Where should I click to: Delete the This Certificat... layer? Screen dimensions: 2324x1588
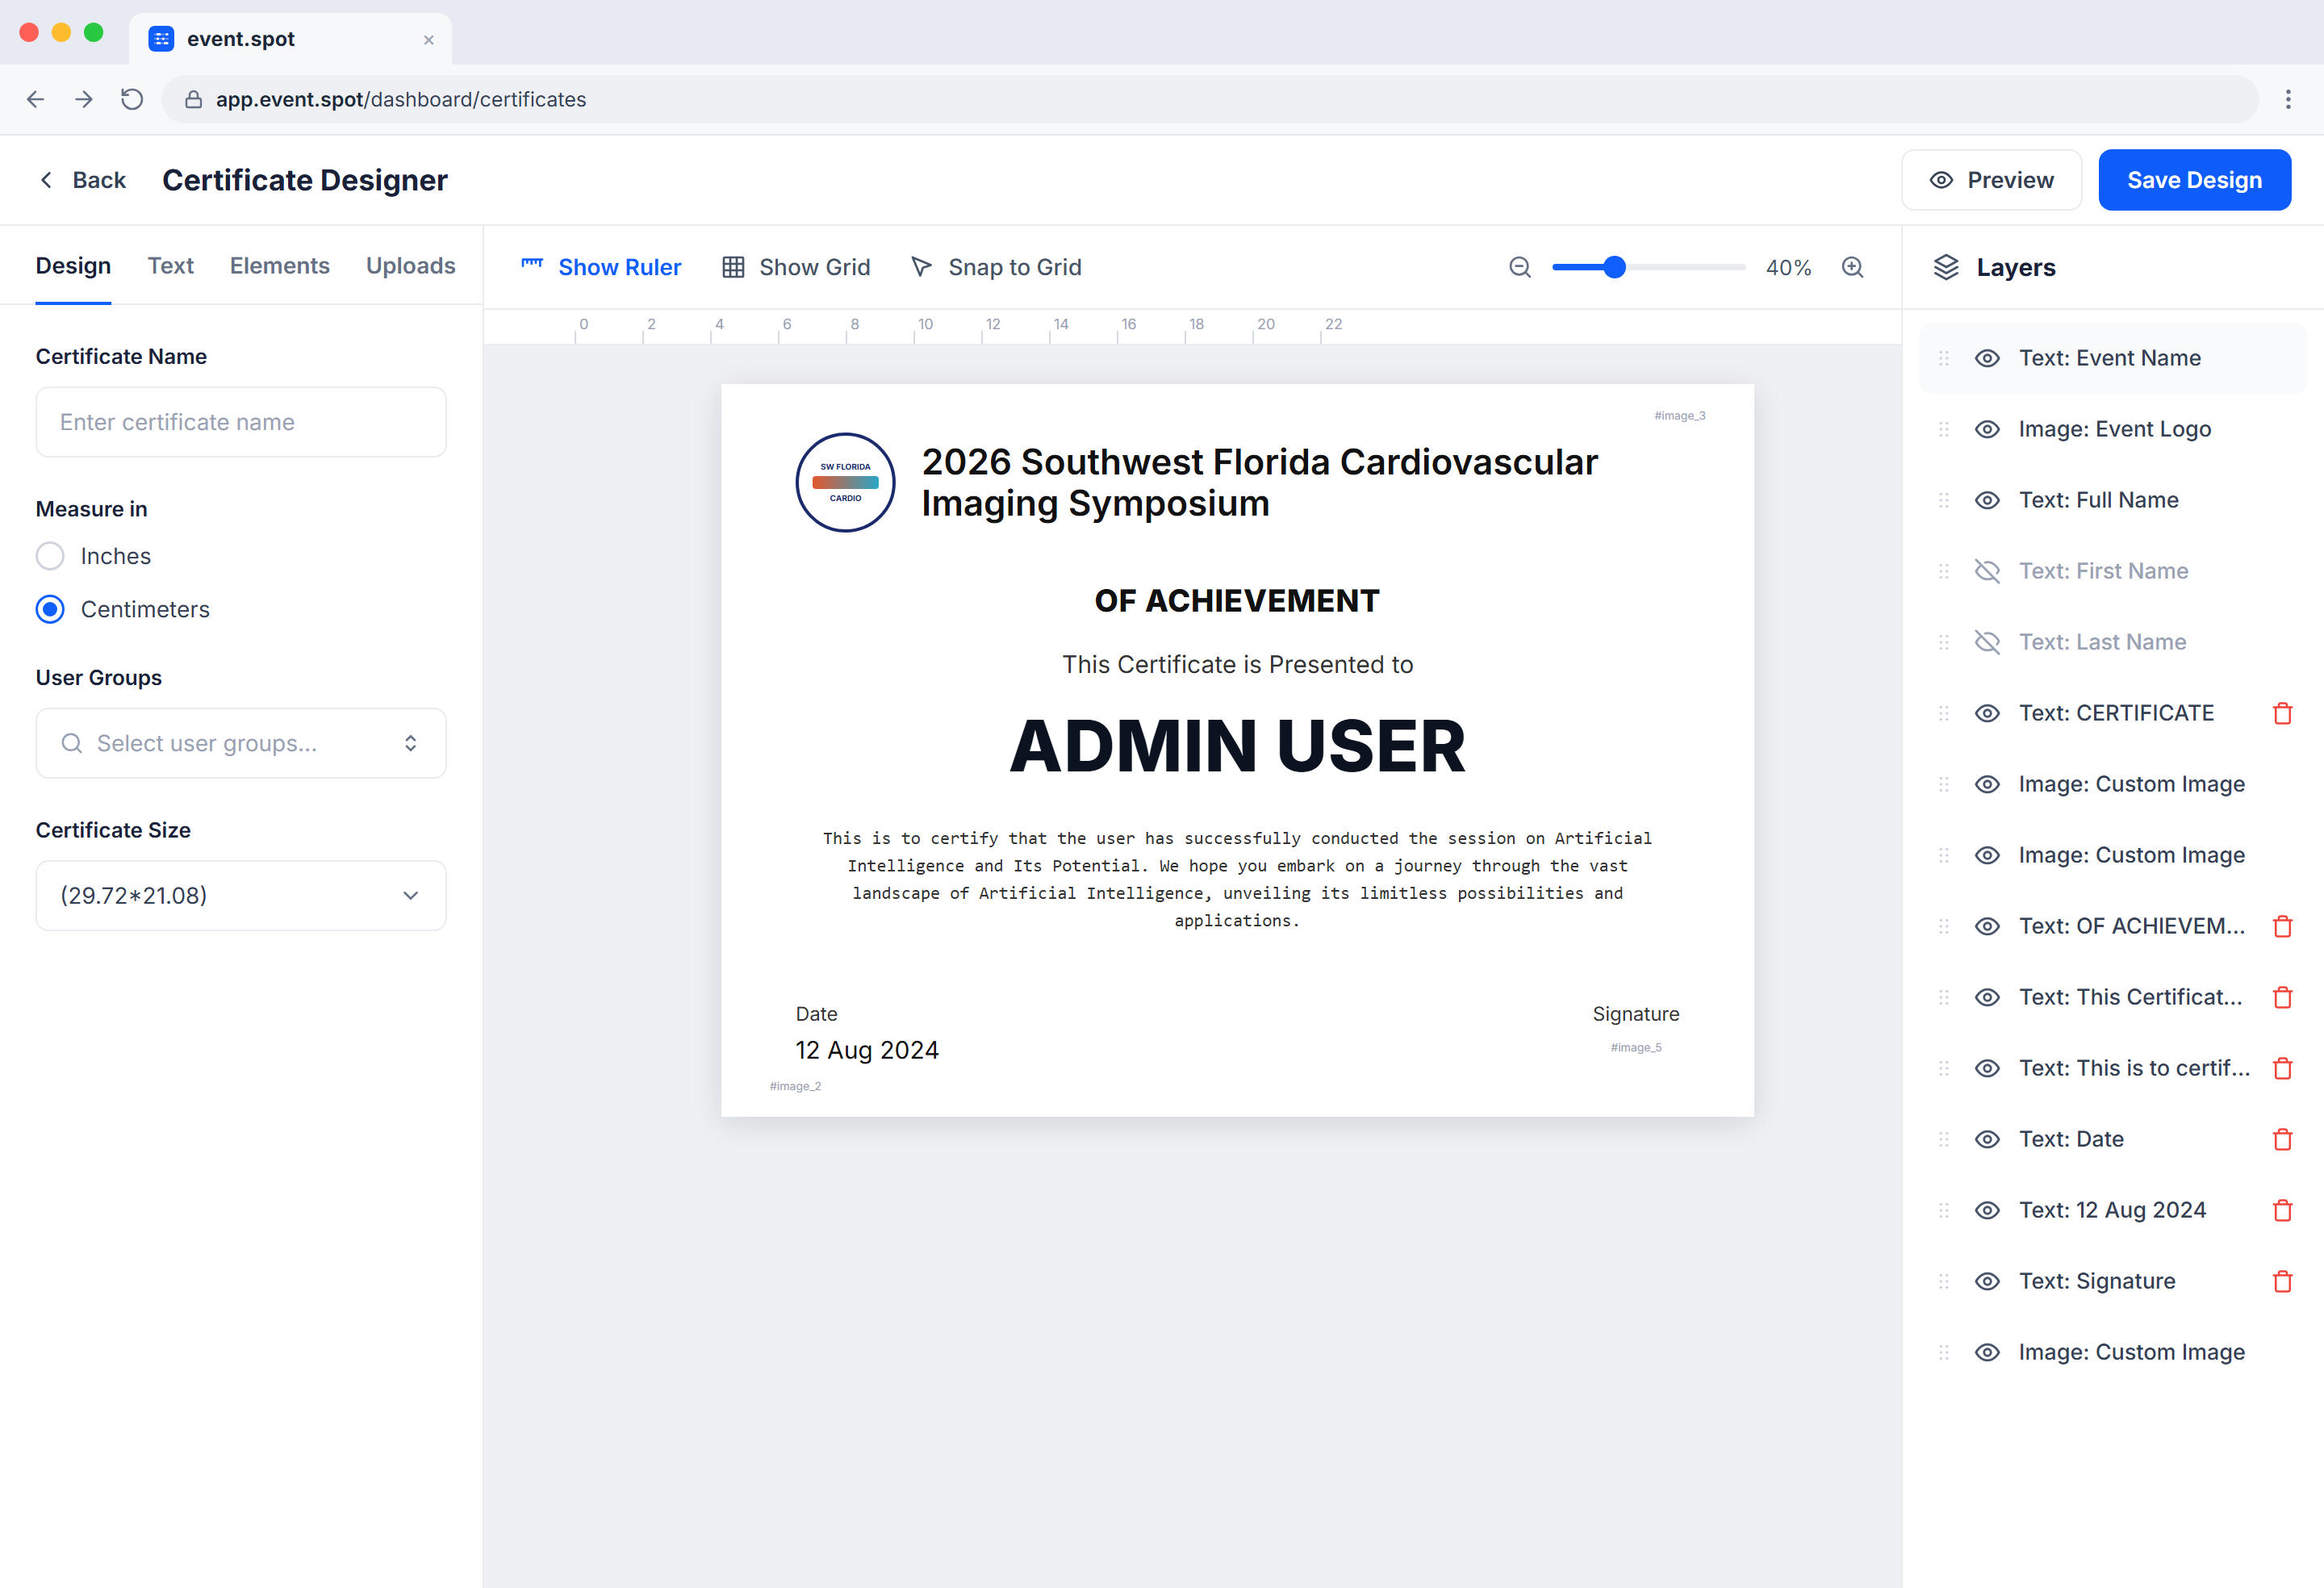2282,997
